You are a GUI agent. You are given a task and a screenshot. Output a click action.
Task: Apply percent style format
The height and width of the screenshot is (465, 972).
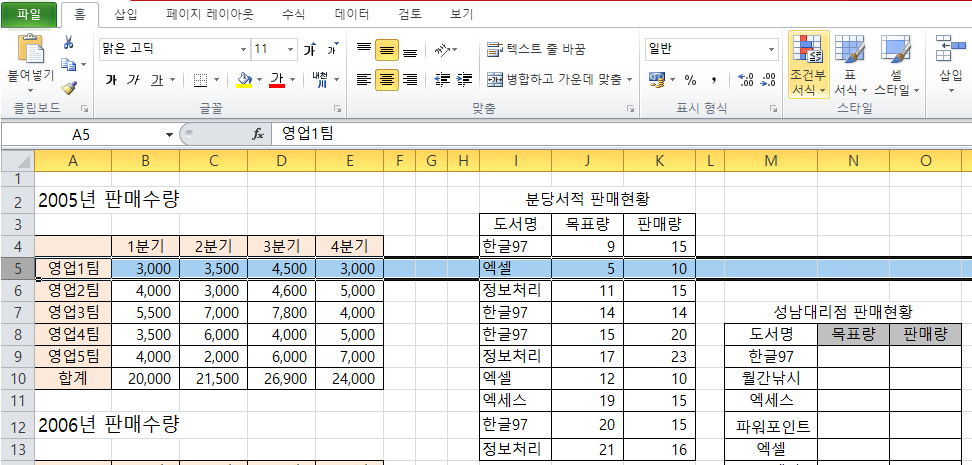690,80
